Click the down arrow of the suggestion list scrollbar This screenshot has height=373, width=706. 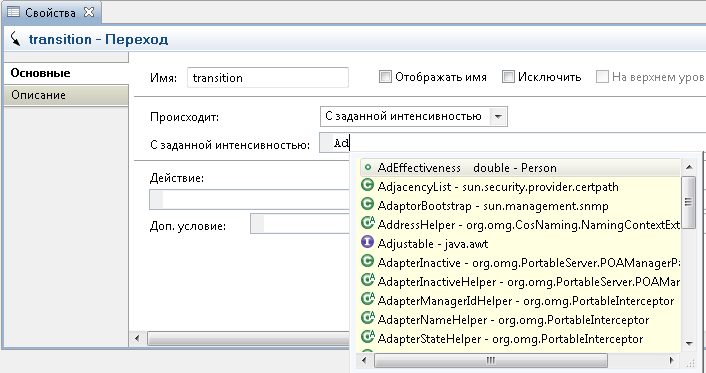click(x=689, y=344)
